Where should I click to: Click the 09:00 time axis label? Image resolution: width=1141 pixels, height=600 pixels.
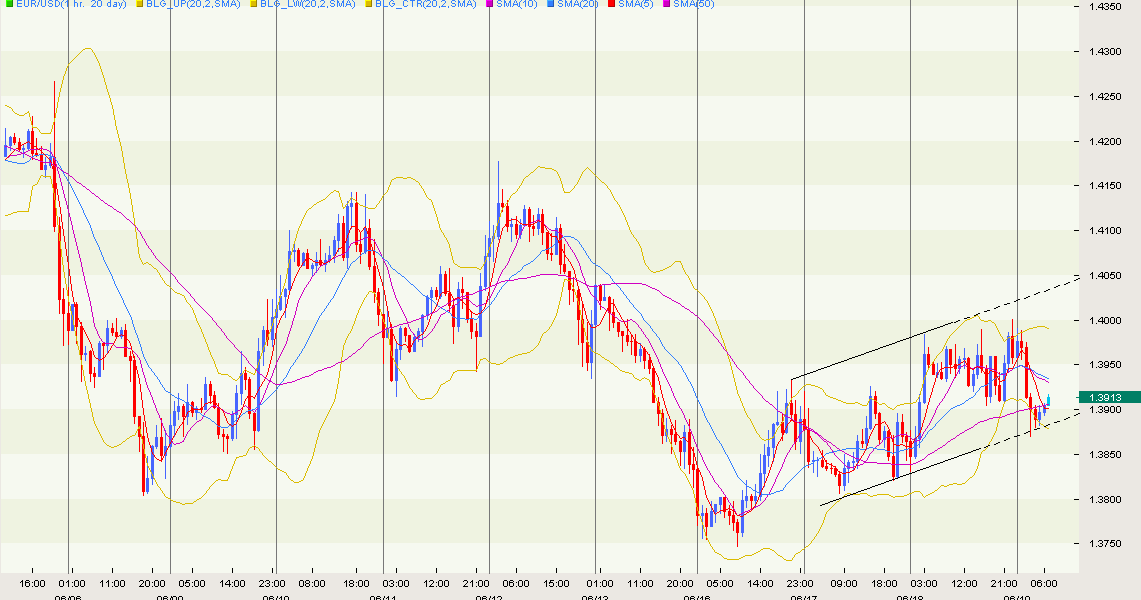pyautogui.click(x=843, y=583)
